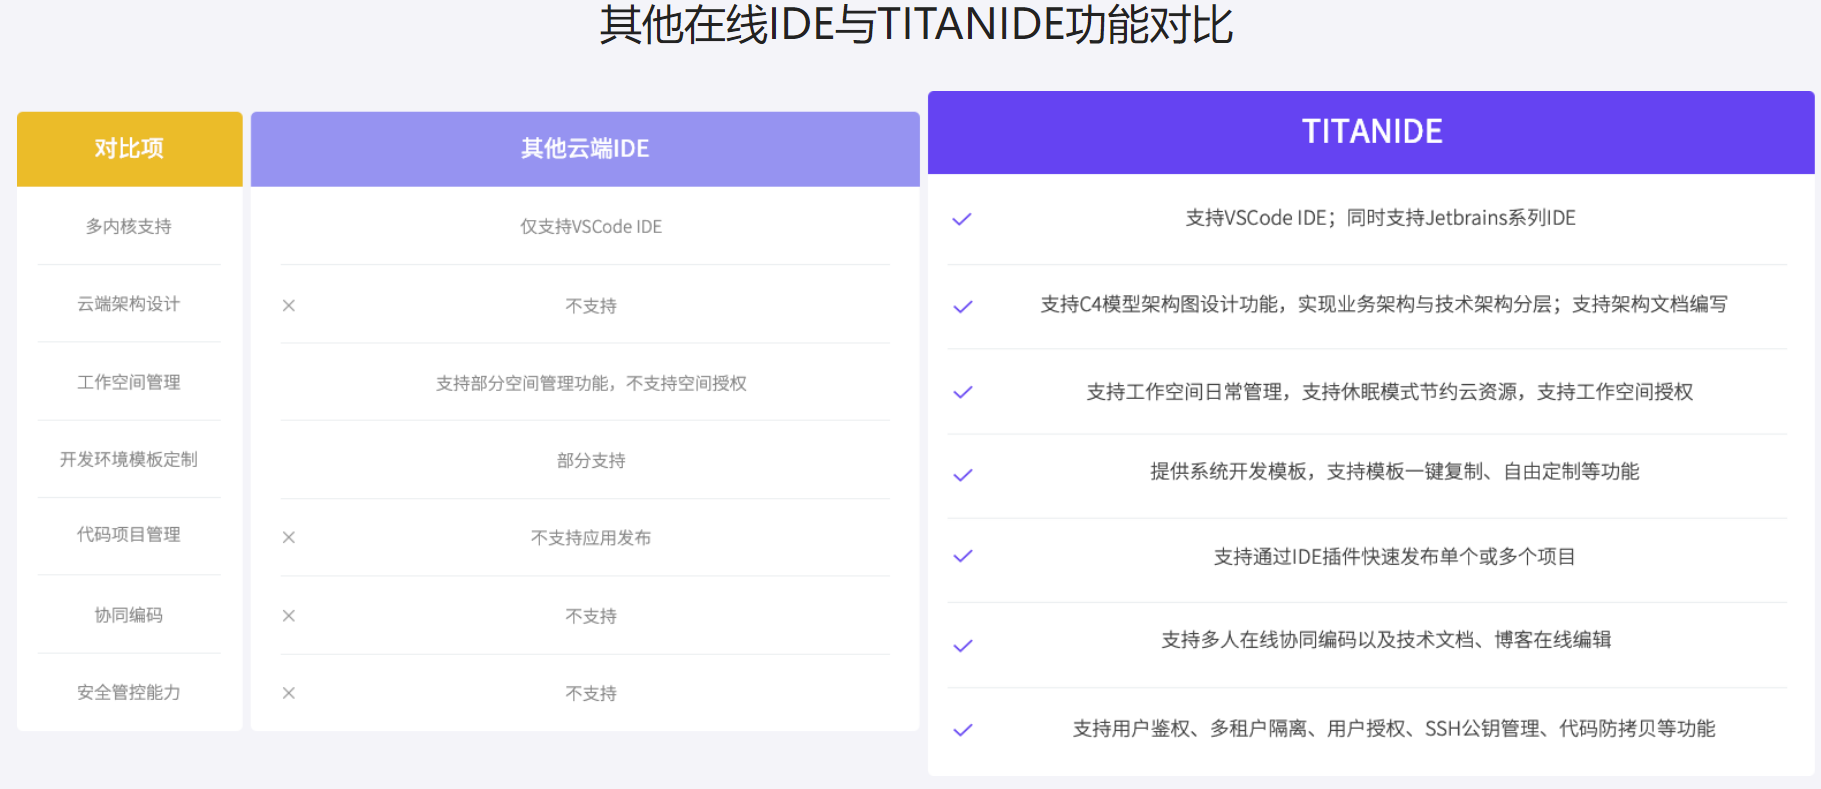Click the checkmark next to C4模型架构图设计 row

[962, 307]
